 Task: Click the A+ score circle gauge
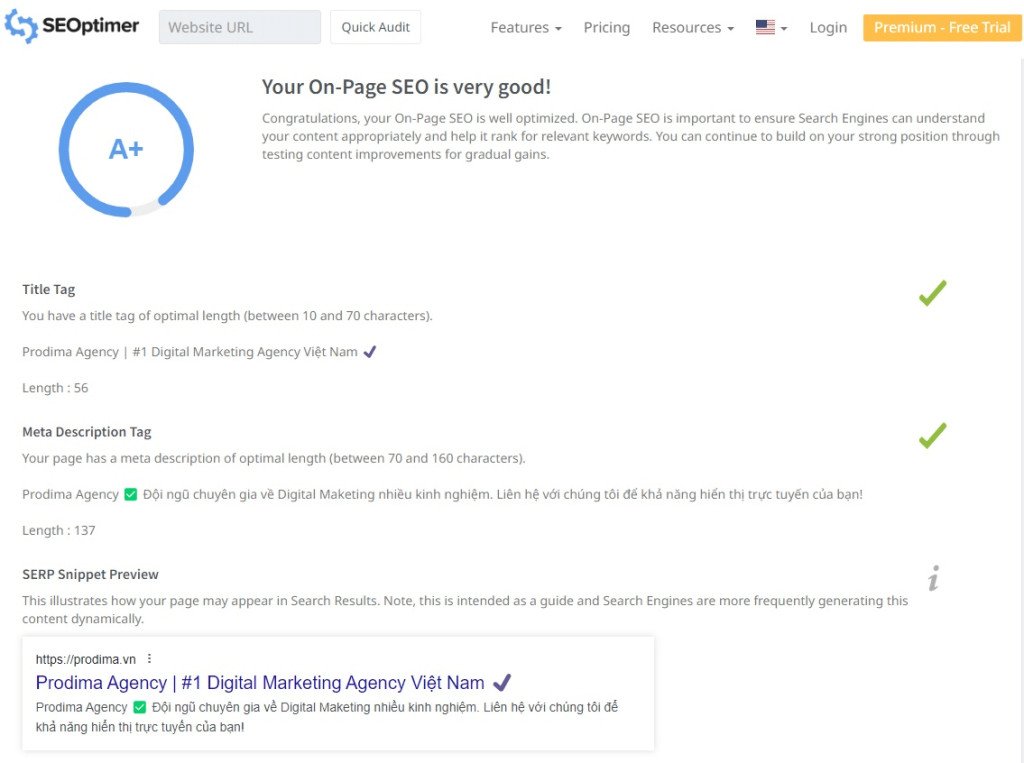[x=126, y=149]
